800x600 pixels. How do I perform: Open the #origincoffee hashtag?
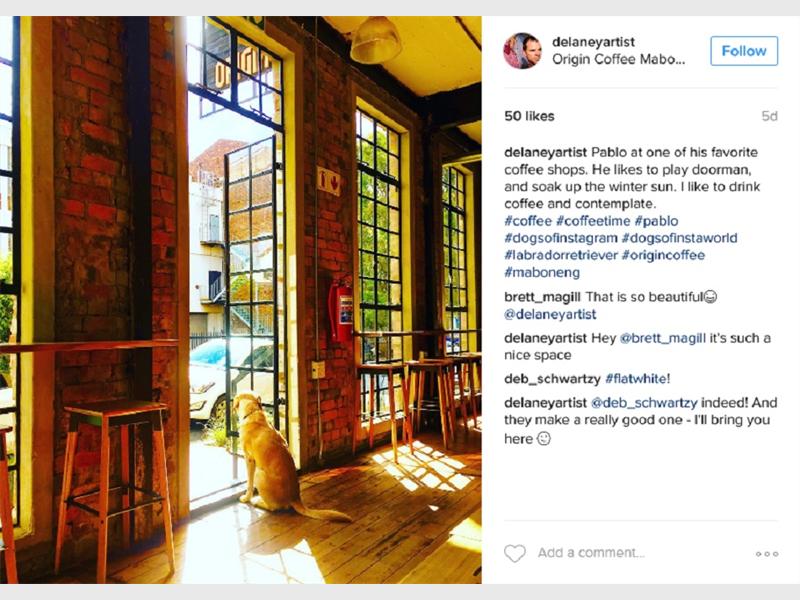tap(663, 255)
